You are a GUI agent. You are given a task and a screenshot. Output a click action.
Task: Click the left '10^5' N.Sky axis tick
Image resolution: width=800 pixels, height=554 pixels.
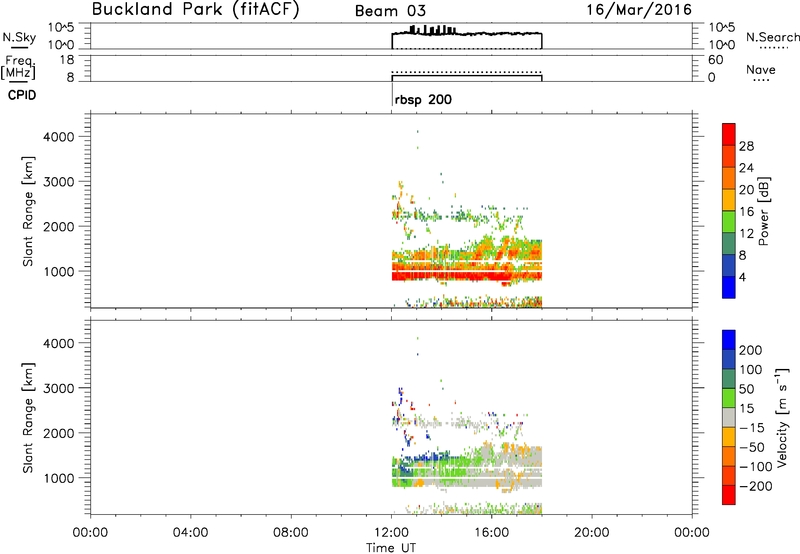point(61,28)
